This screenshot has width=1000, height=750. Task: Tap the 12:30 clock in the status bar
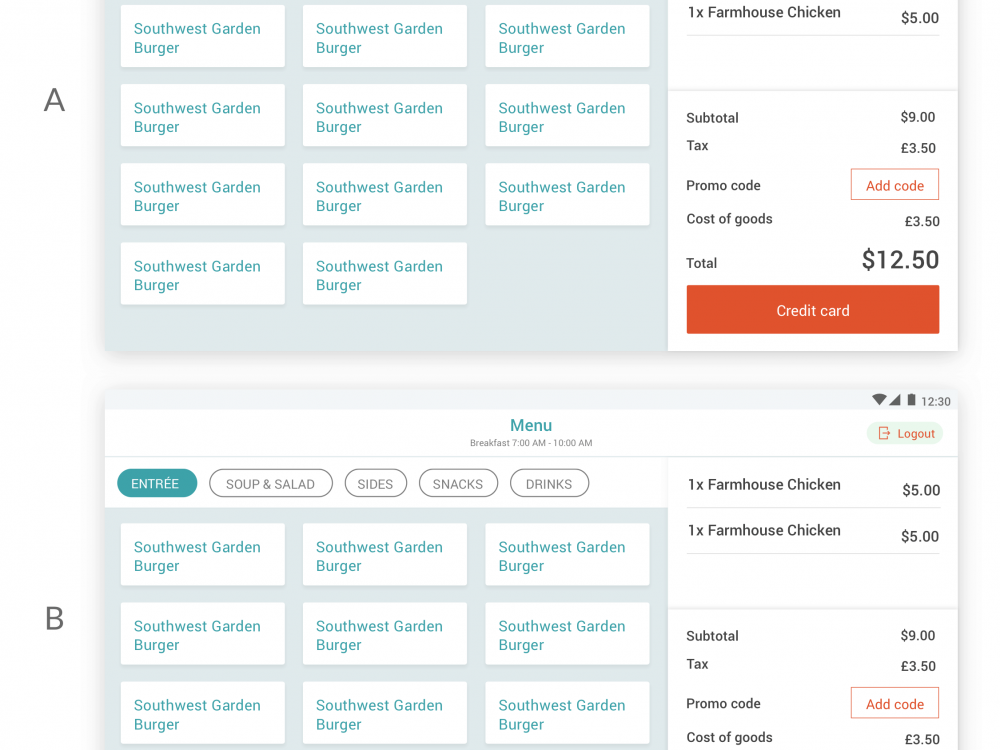click(x=936, y=400)
